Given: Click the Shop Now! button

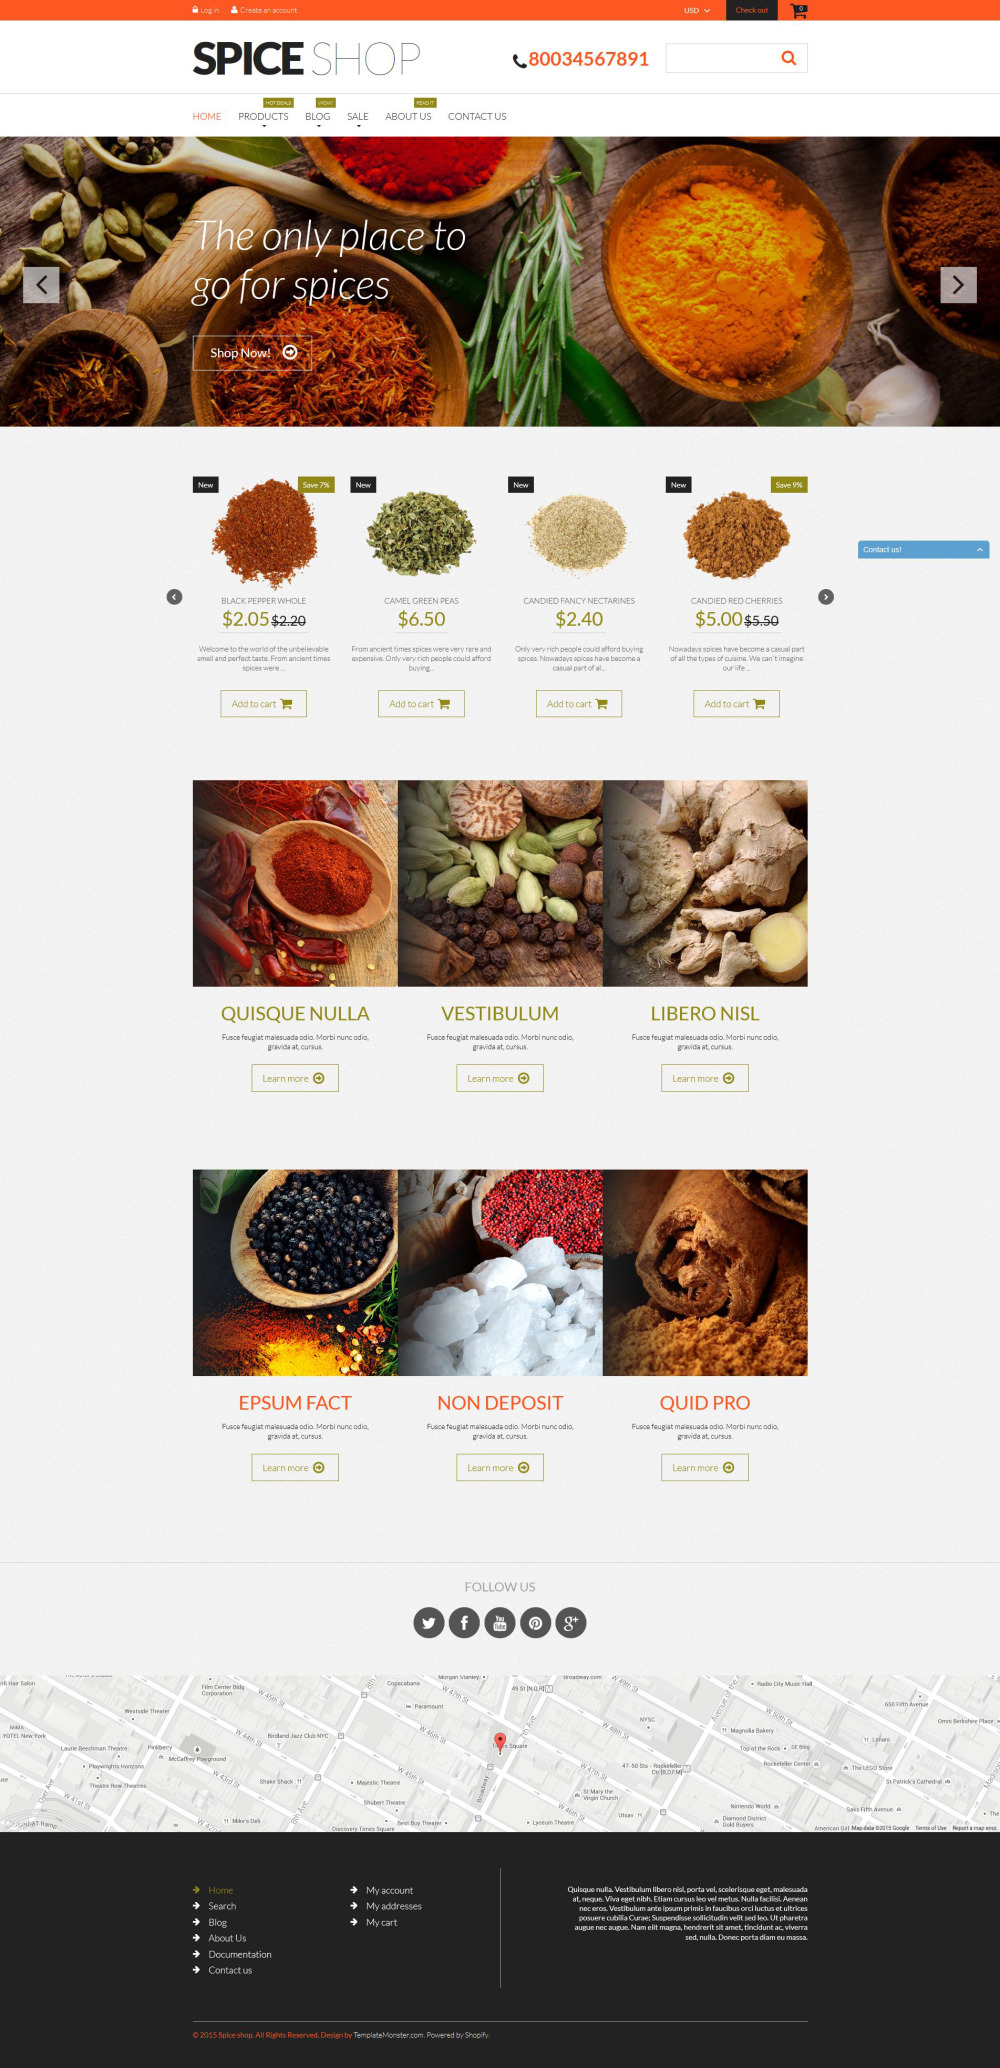Looking at the screenshot, I should tap(252, 353).
